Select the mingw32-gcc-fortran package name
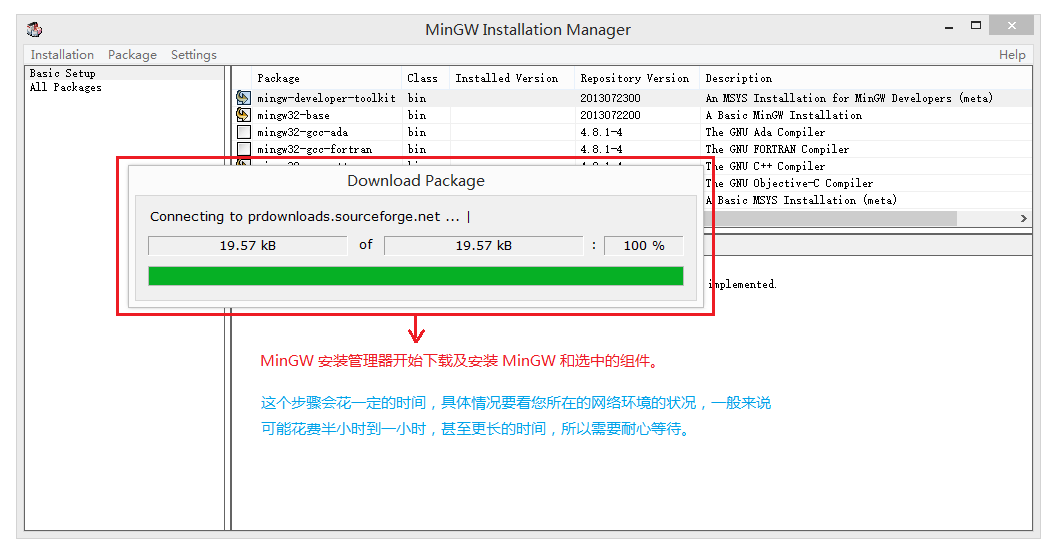The width and height of the screenshot is (1057, 552). click(314, 149)
